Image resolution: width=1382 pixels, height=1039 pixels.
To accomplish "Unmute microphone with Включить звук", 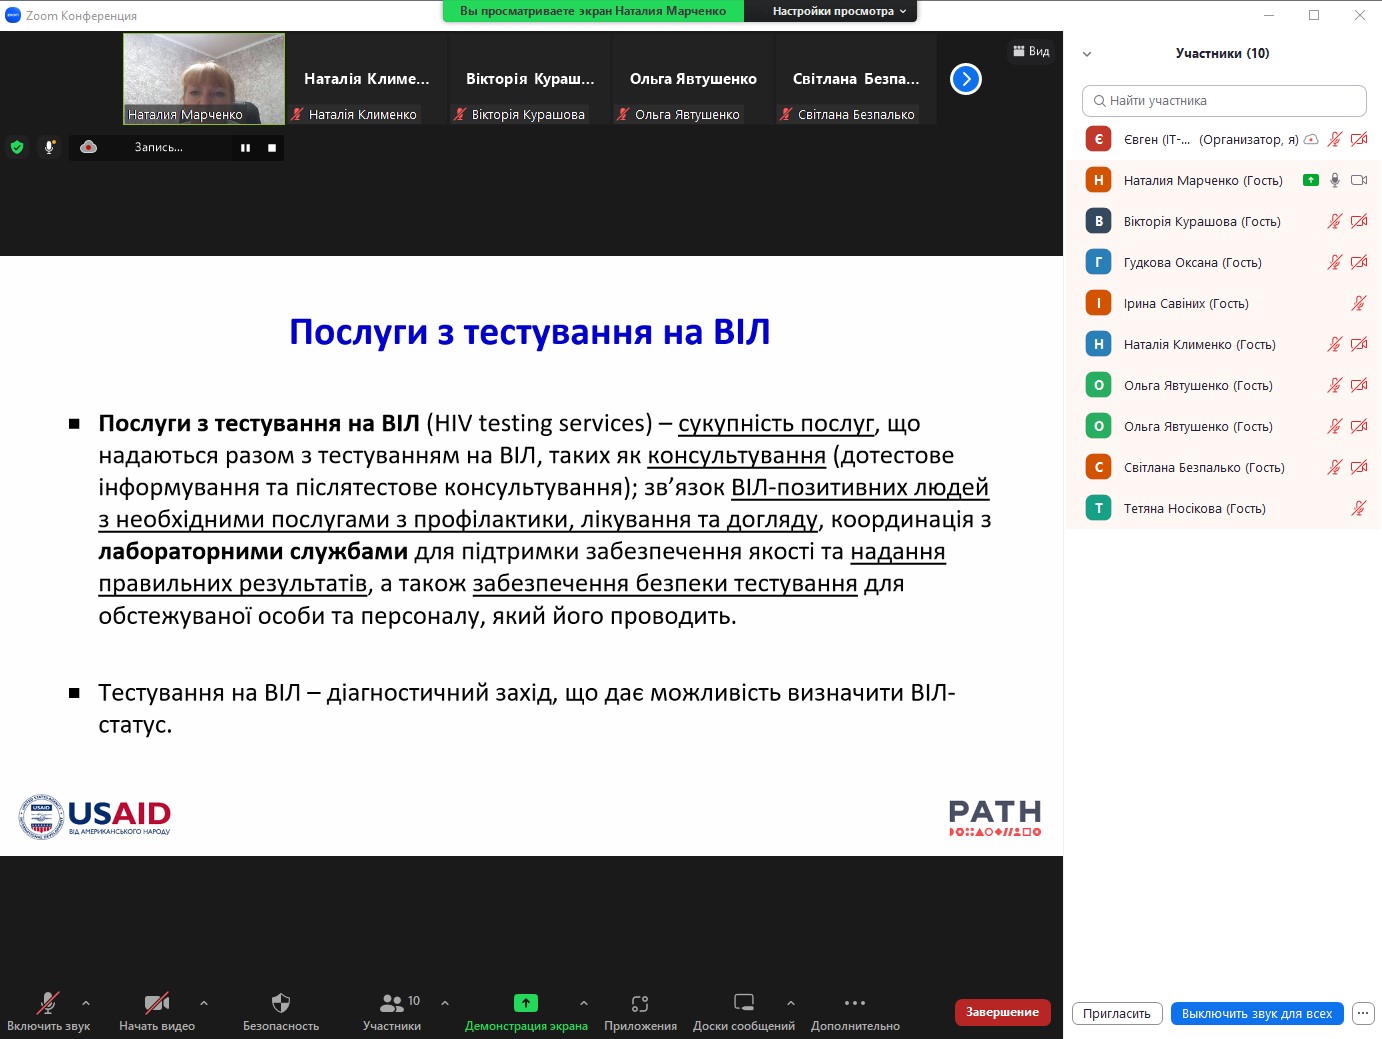I will pyautogui.click(x=47, y=1003).
